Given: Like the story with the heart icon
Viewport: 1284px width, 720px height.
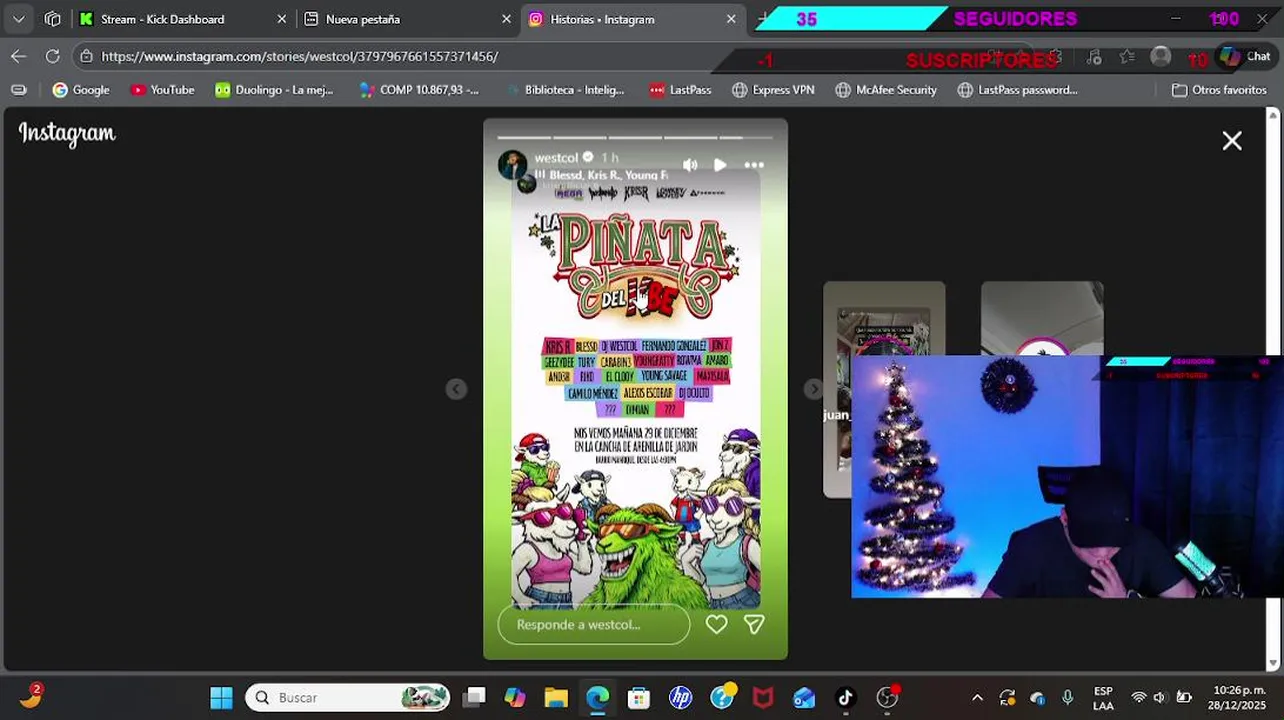Looking at the screenshot, I should pos(716,625).
